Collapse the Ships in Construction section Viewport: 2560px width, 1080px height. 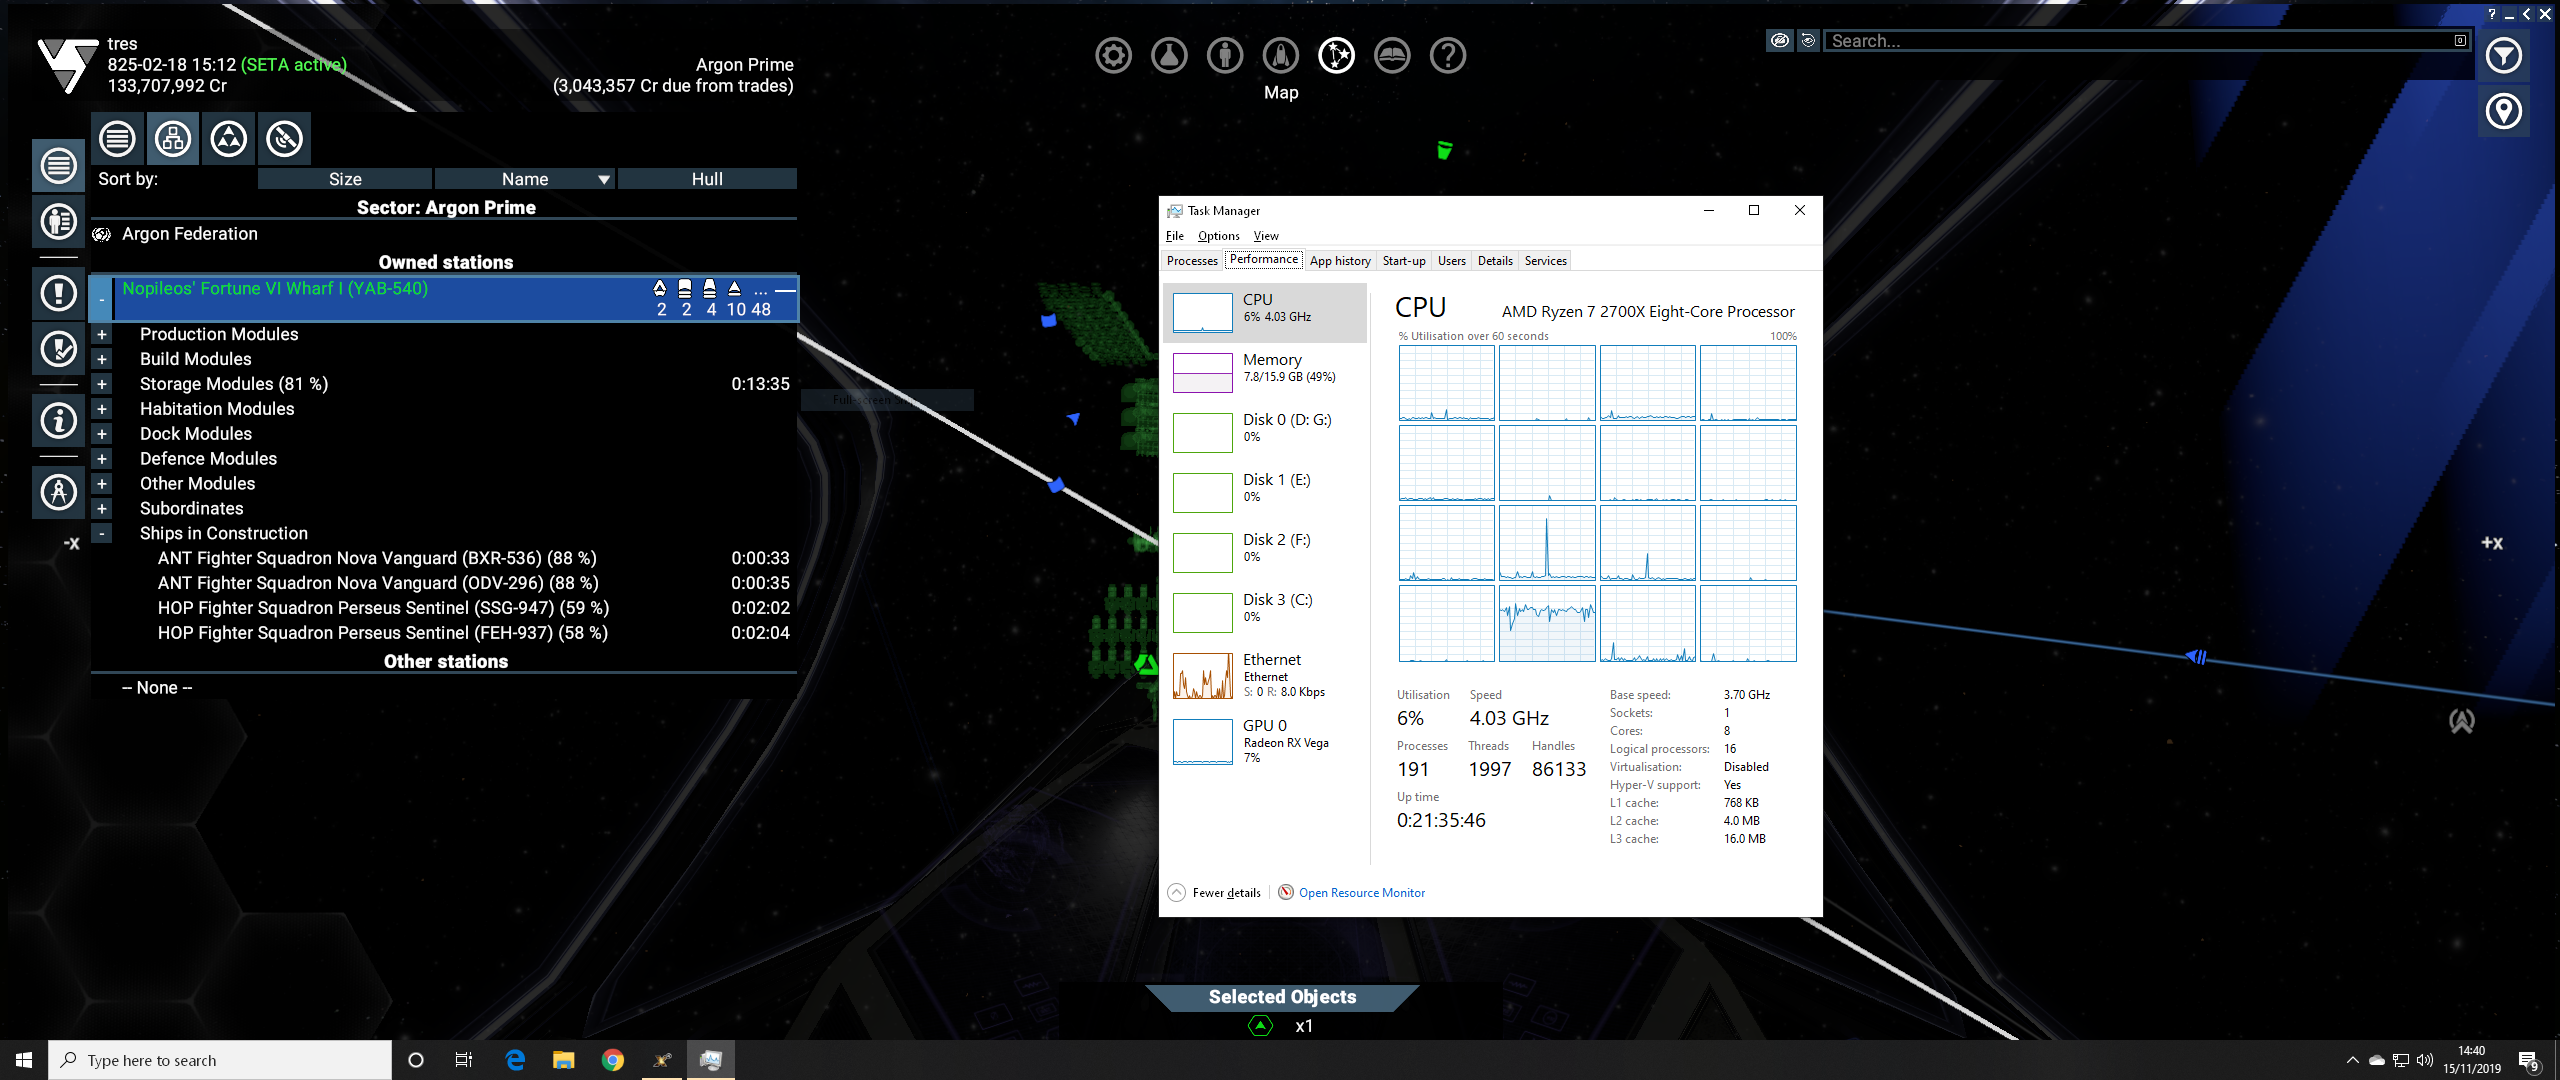pos(102,534)
